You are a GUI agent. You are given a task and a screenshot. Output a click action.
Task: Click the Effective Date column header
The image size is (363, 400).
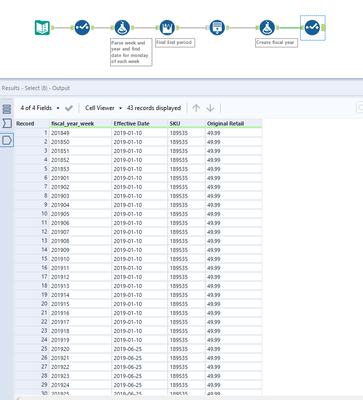pos(140,124)
